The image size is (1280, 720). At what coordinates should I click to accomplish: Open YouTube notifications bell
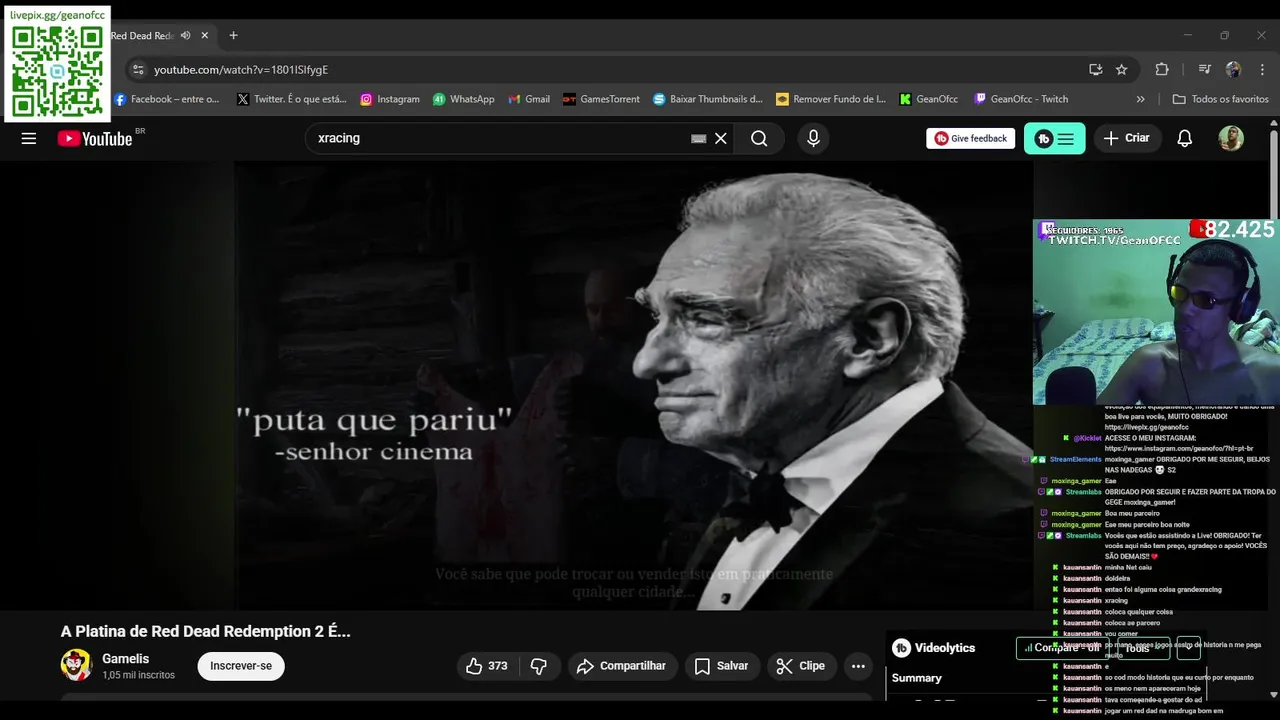click(1185, 139)
